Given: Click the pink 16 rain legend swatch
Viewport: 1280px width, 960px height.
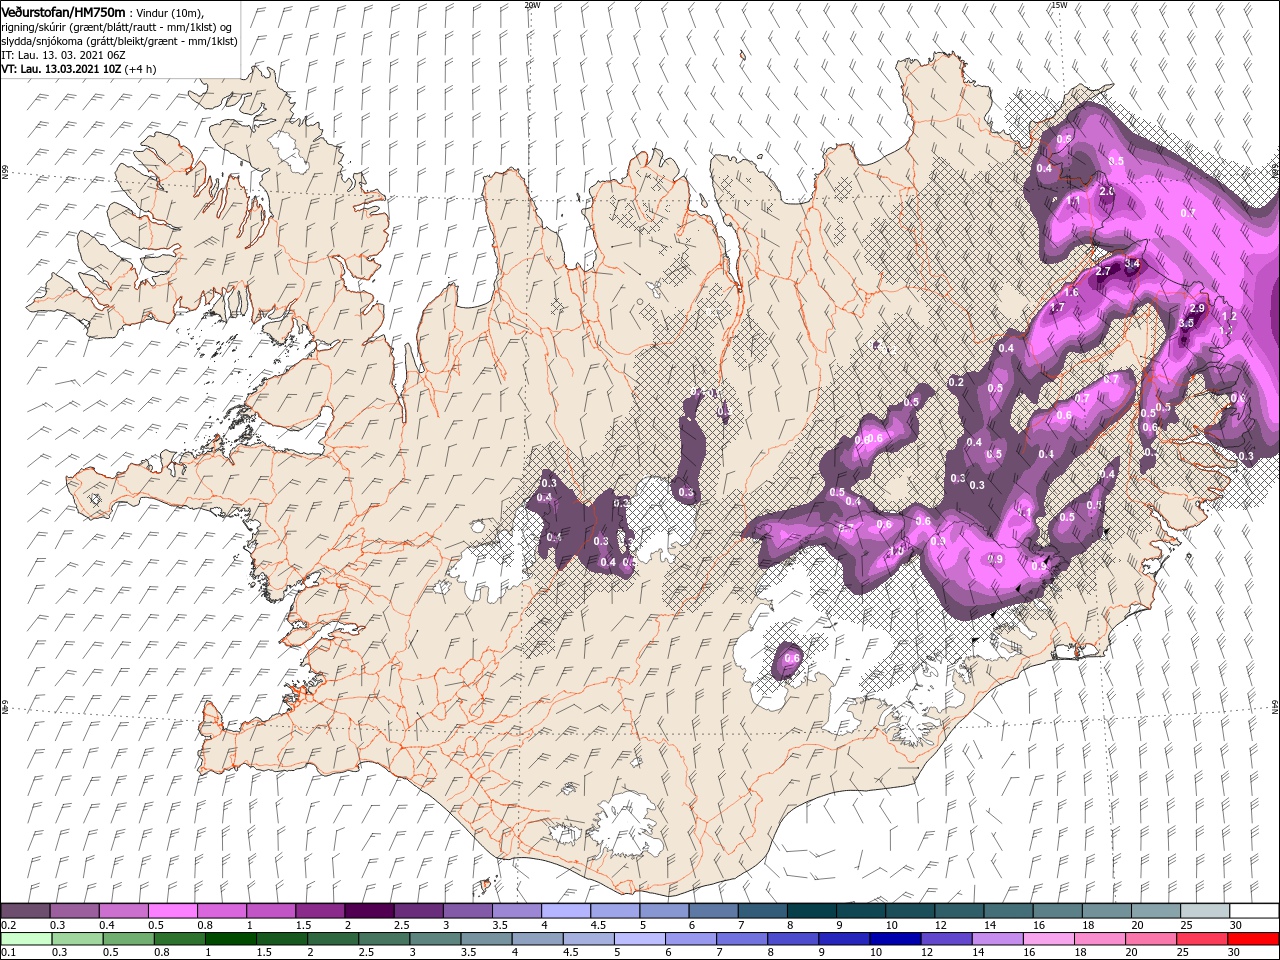Looking at the screenshot, I should (x=1049, y=938).
